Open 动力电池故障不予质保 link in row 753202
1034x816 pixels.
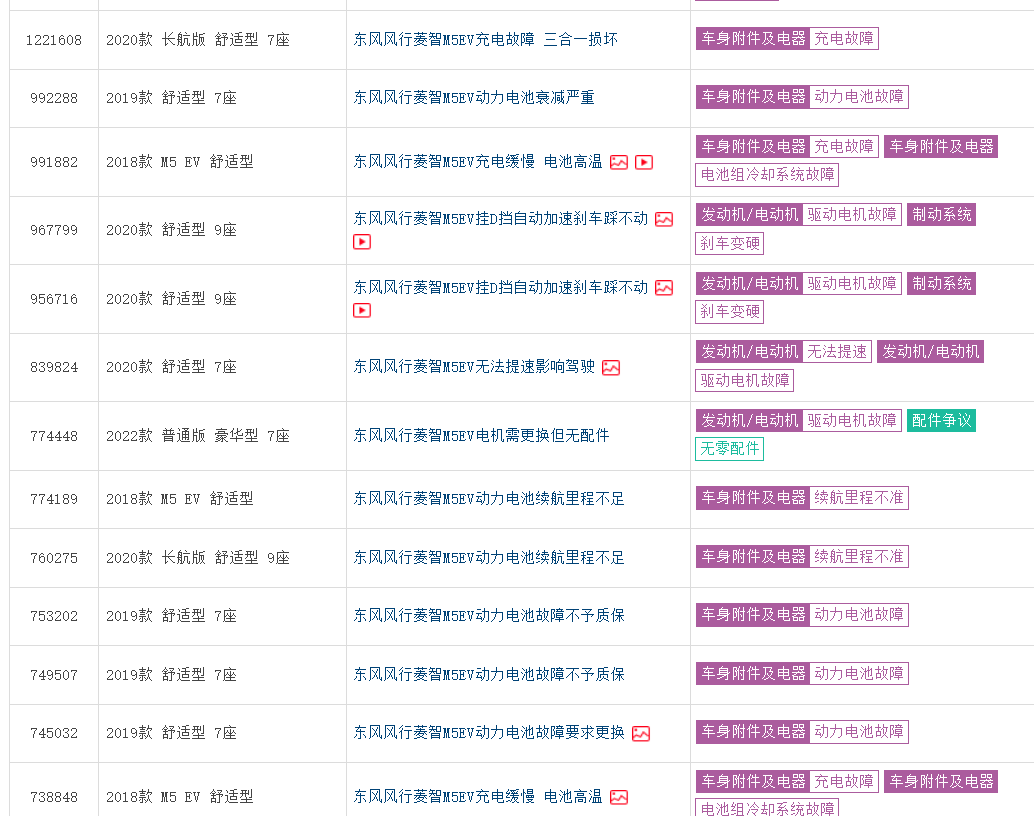coord(489,615)
